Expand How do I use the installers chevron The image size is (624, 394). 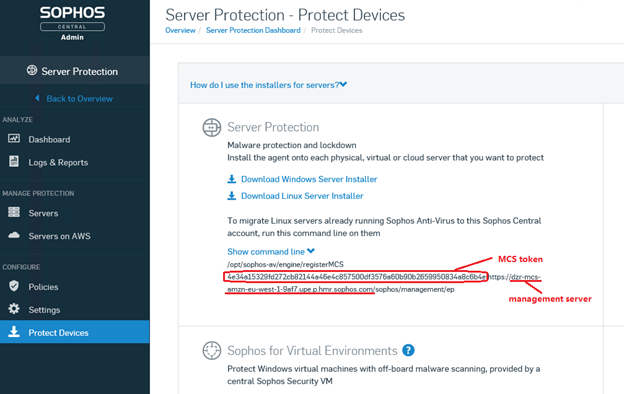coord(343,84)
